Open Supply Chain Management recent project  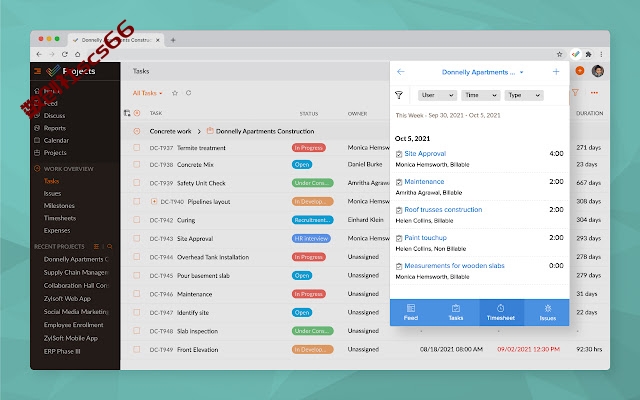[x=76, y=272]
